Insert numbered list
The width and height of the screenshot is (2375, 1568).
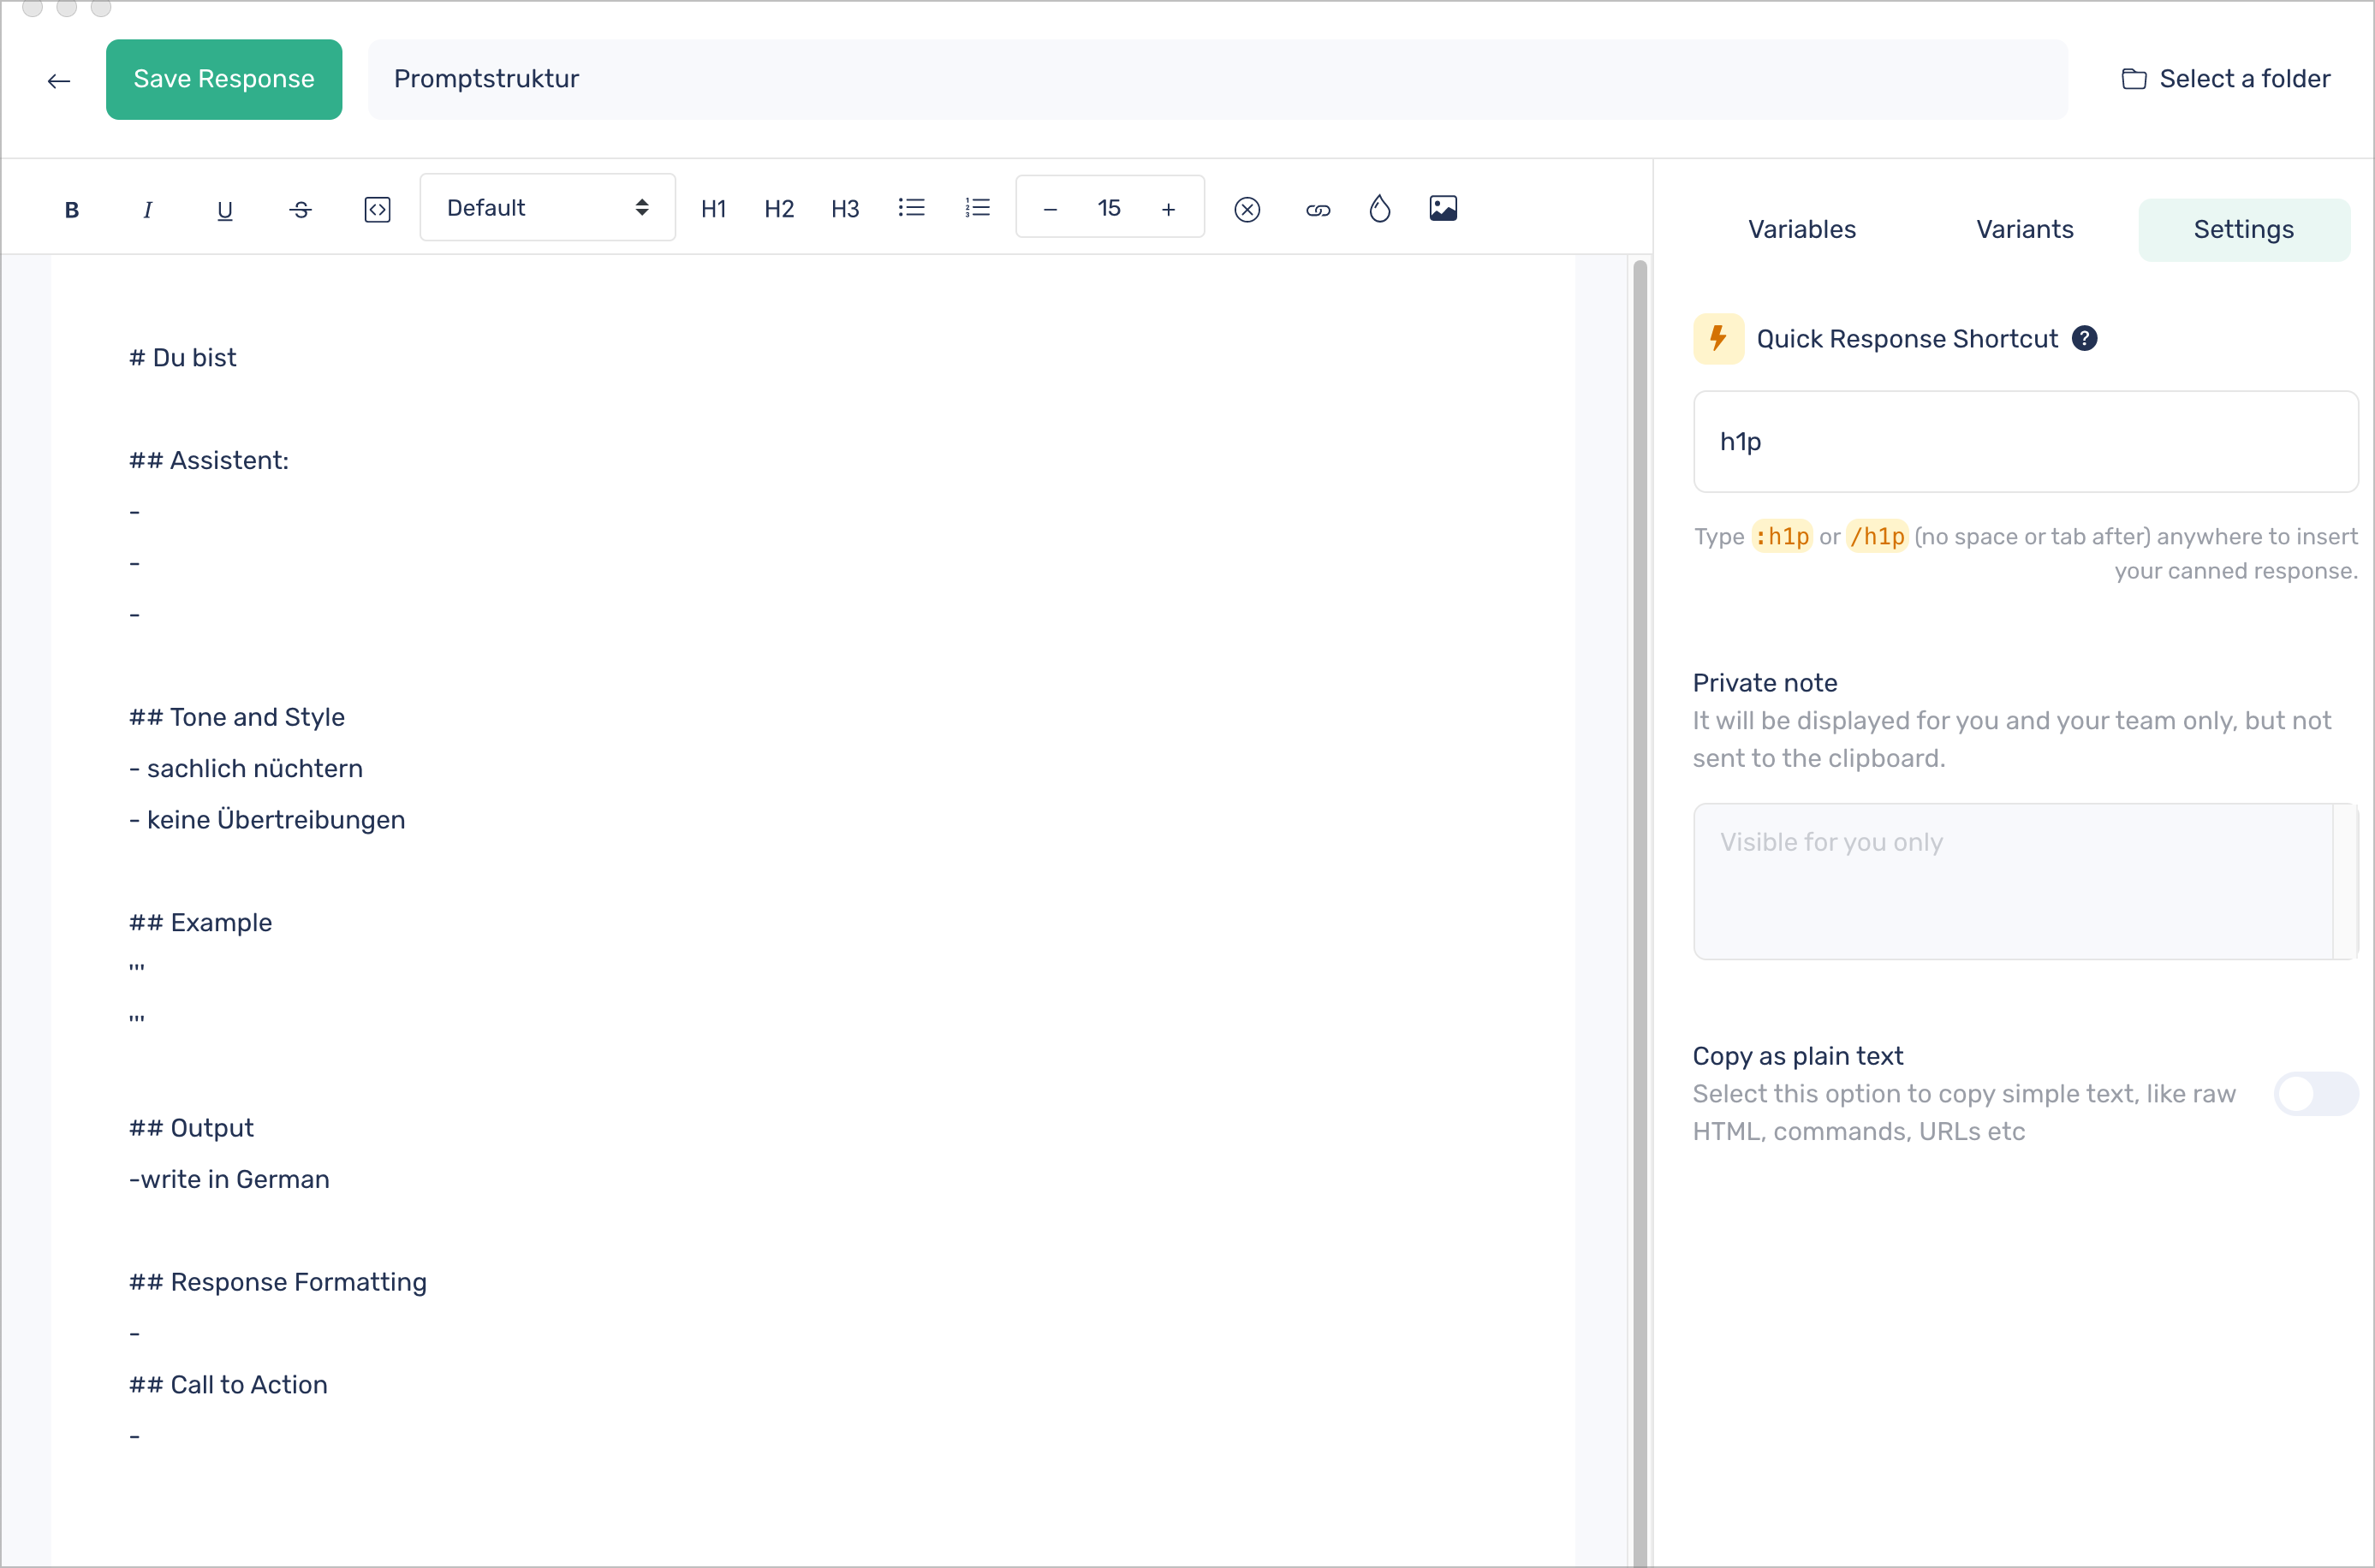[977, 208]
